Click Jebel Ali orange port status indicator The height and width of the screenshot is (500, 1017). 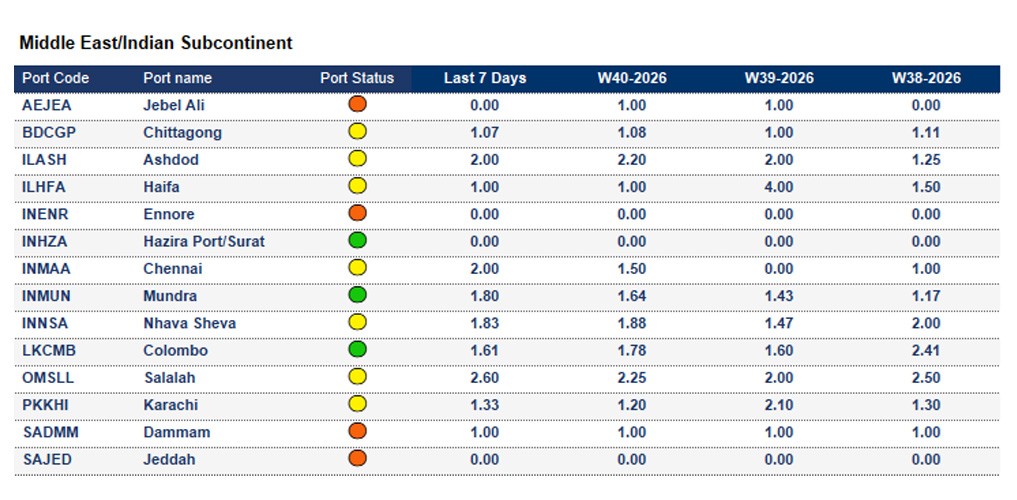click(x=357, y=104)
